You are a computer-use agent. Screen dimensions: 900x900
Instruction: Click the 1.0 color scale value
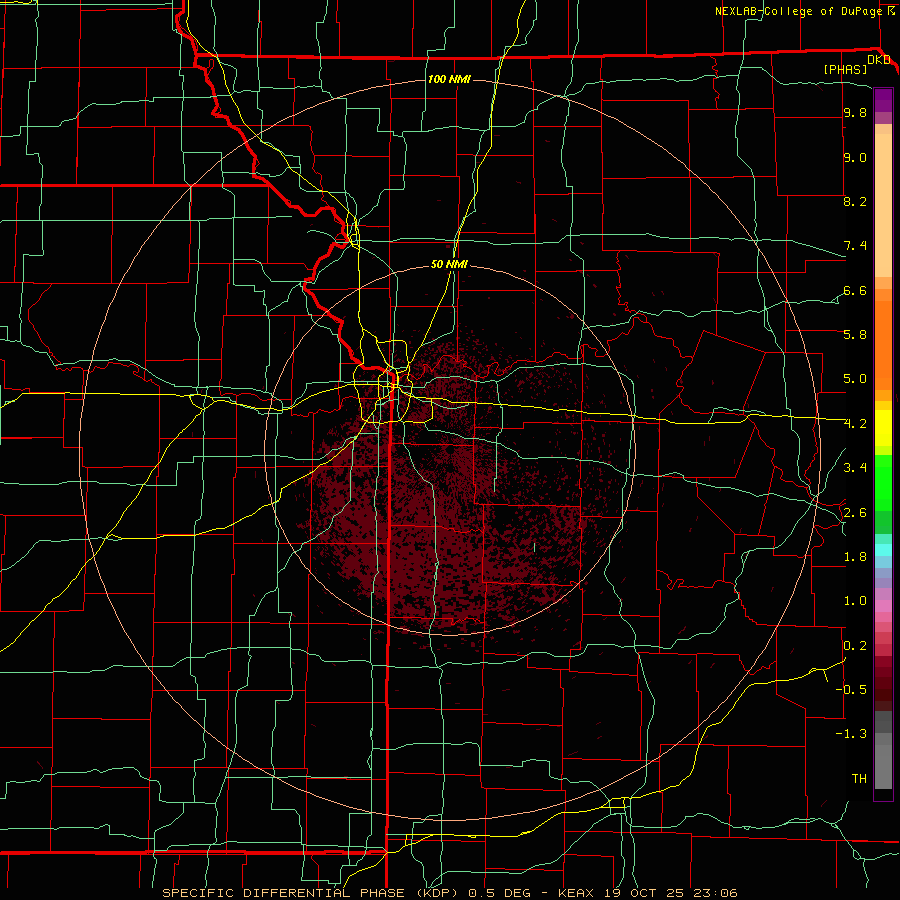click(855, 601)
